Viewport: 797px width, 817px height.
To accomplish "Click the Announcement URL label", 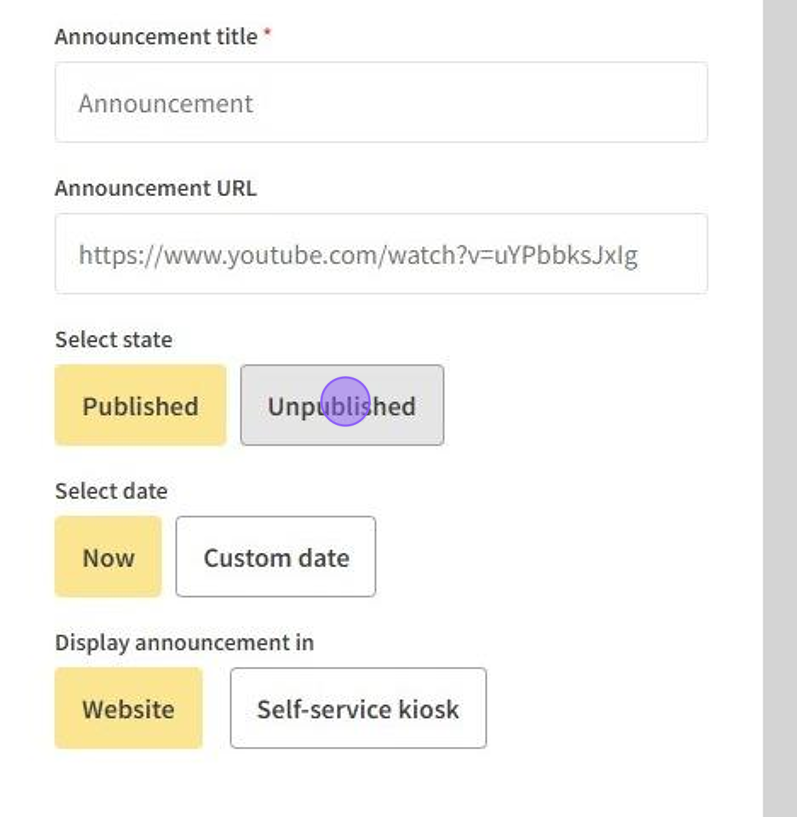I will click(156, 188).
